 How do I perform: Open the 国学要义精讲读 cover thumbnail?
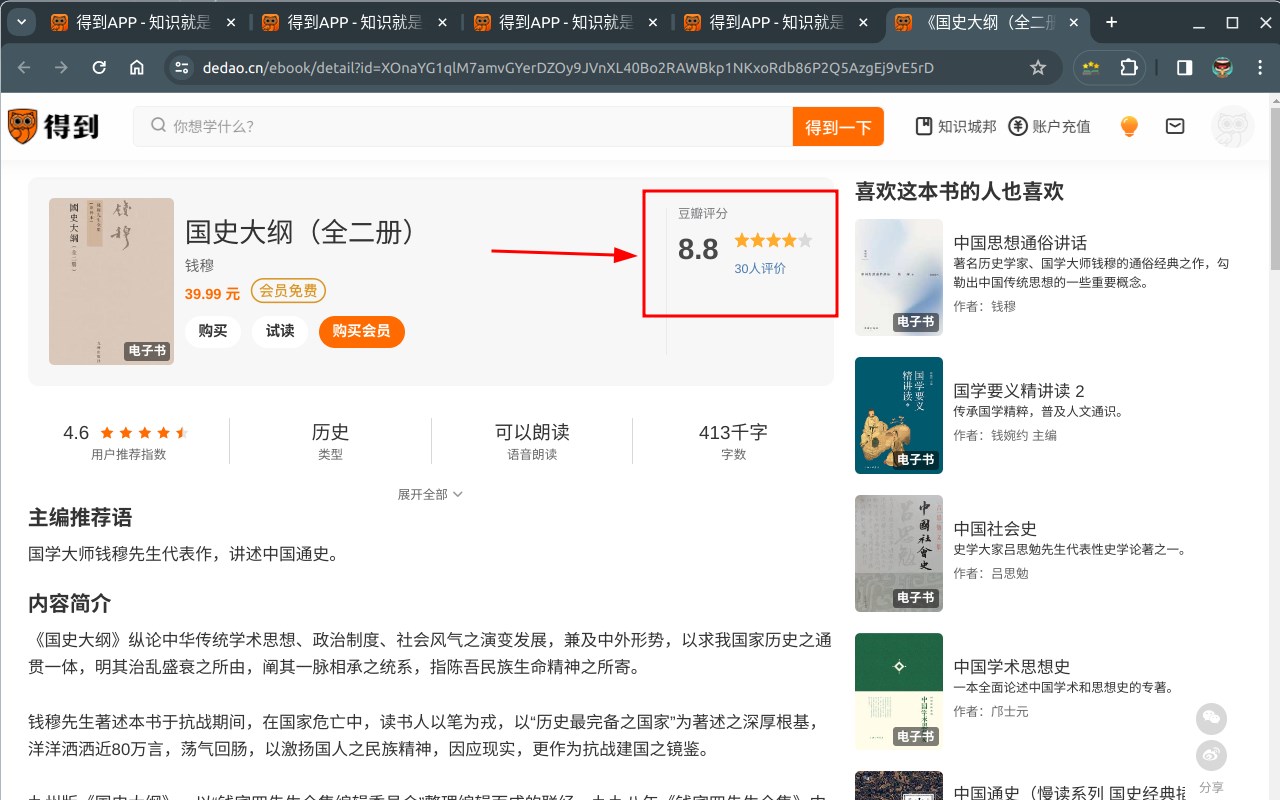point(899,415)
